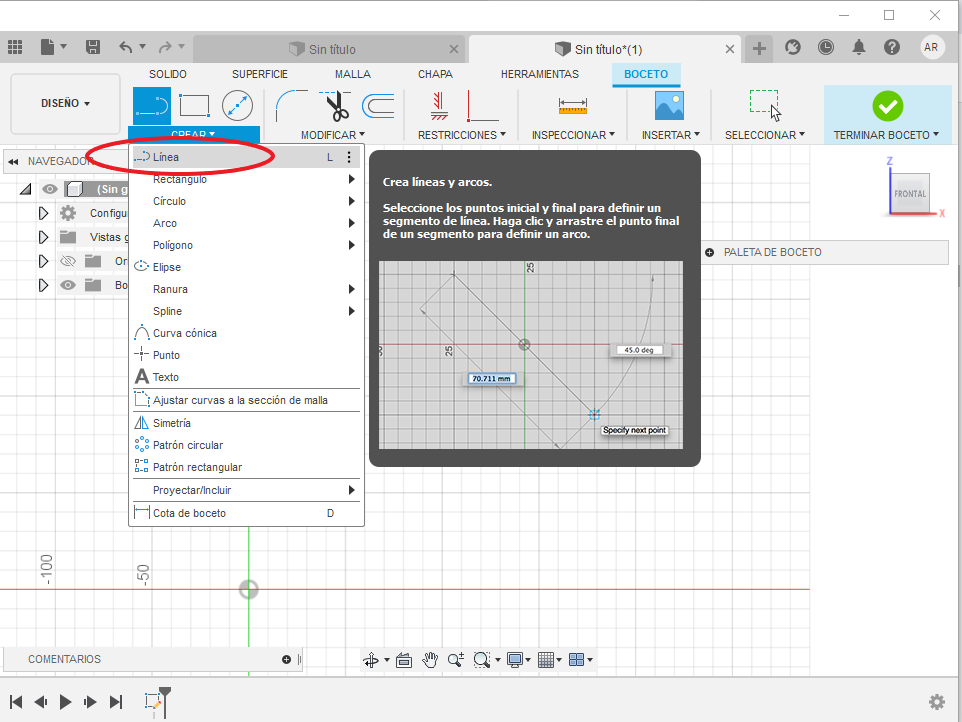Viewport: 962px width, 722px height.
Task: Choose Cota de boceto in the menu
Action: pos(246,513)
